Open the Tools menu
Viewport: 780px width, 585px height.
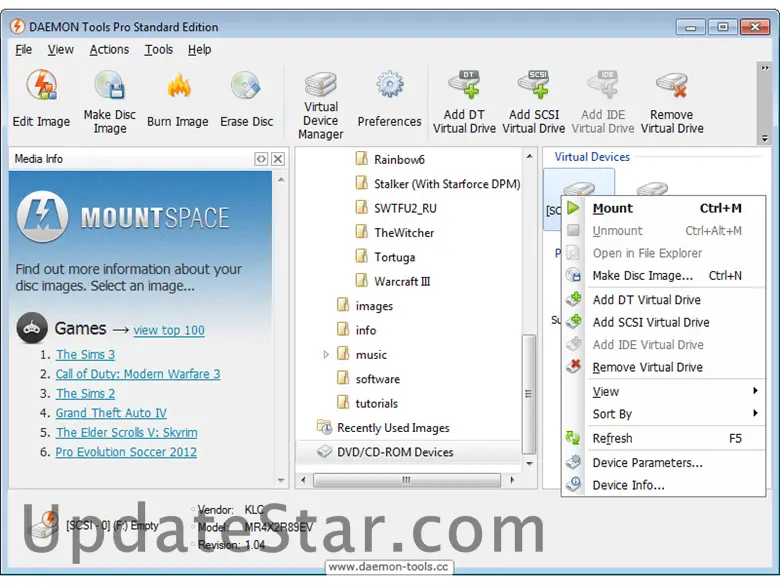(x=159, y=50)
